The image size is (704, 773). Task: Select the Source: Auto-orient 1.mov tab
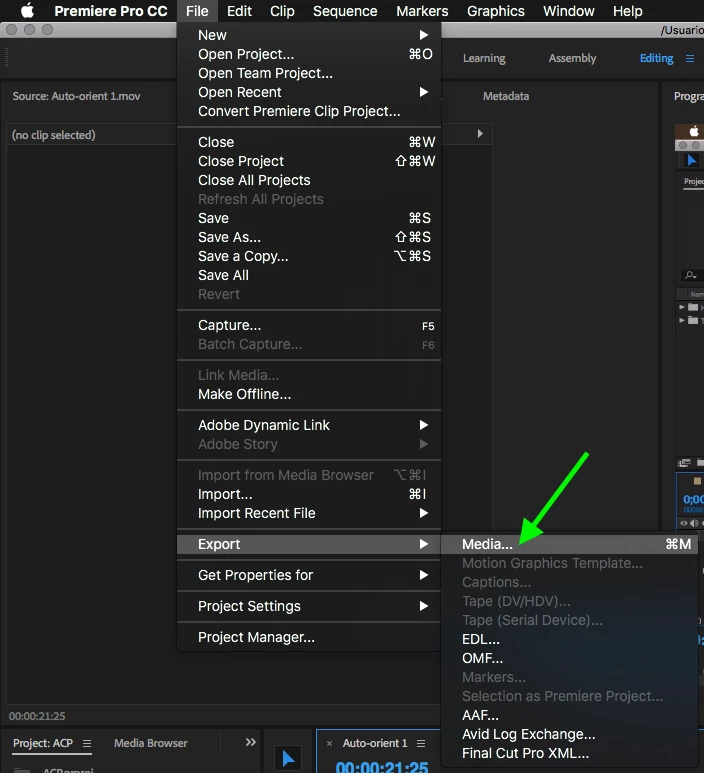(x=76, y=96)
